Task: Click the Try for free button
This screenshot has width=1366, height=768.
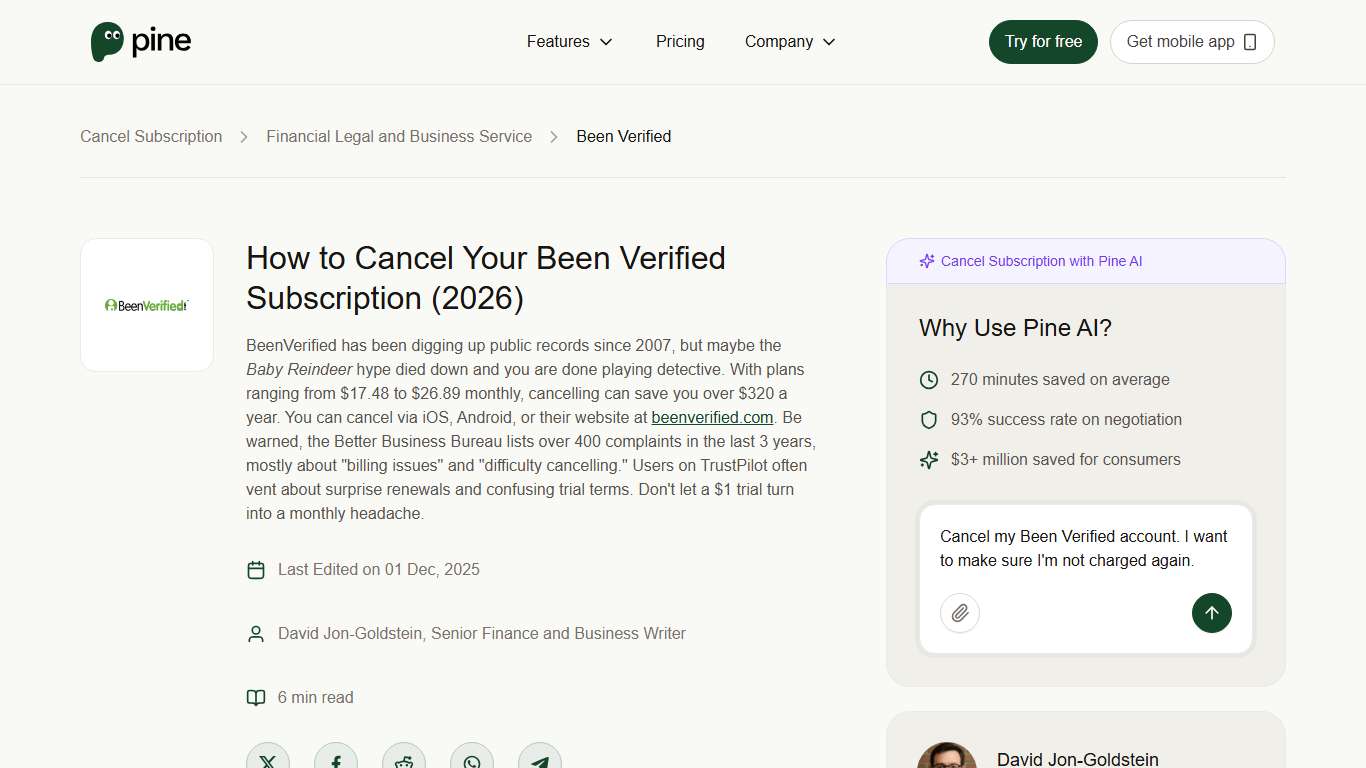Action: (1043, 41)
